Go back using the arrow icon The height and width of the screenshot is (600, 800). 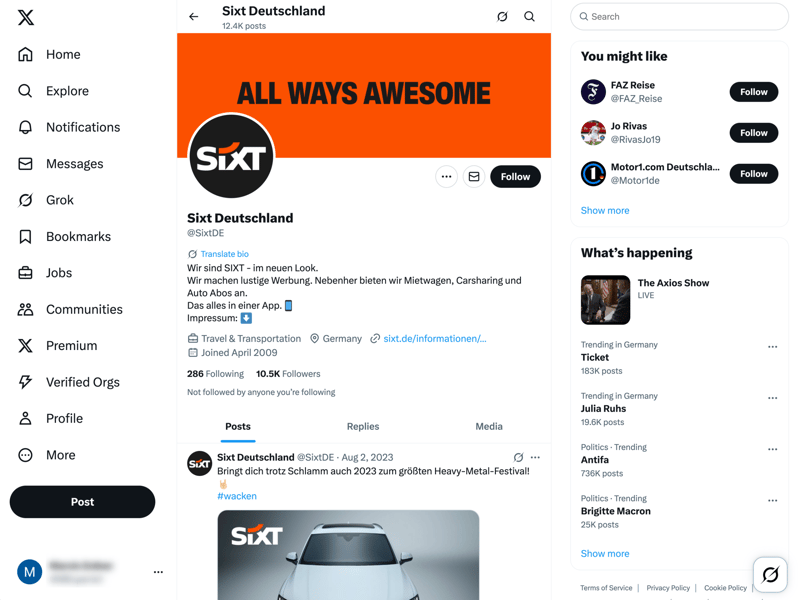point(193,17)
